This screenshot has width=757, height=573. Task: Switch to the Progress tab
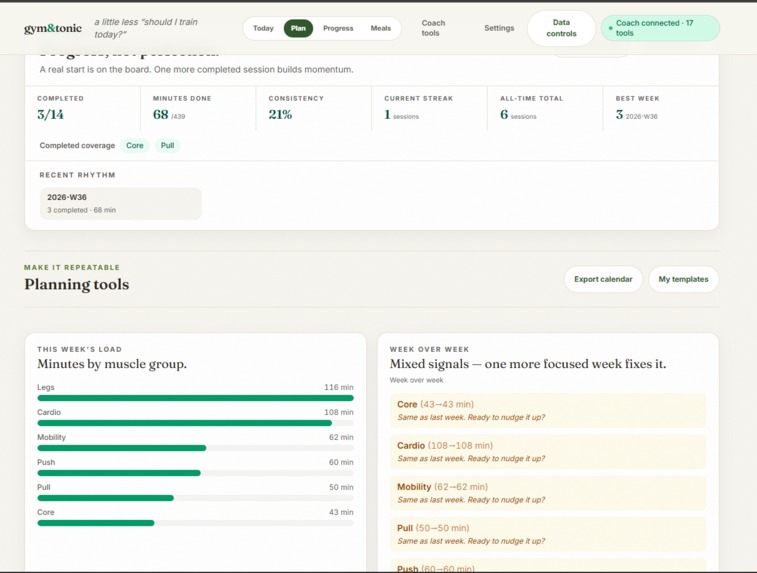338,28
